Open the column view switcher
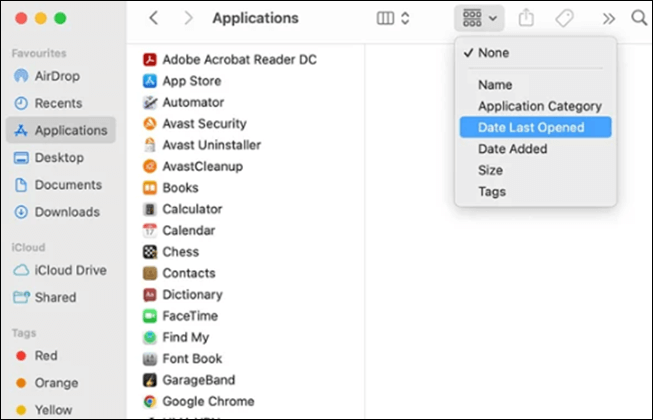653x420 pixels. pos(393,18)
